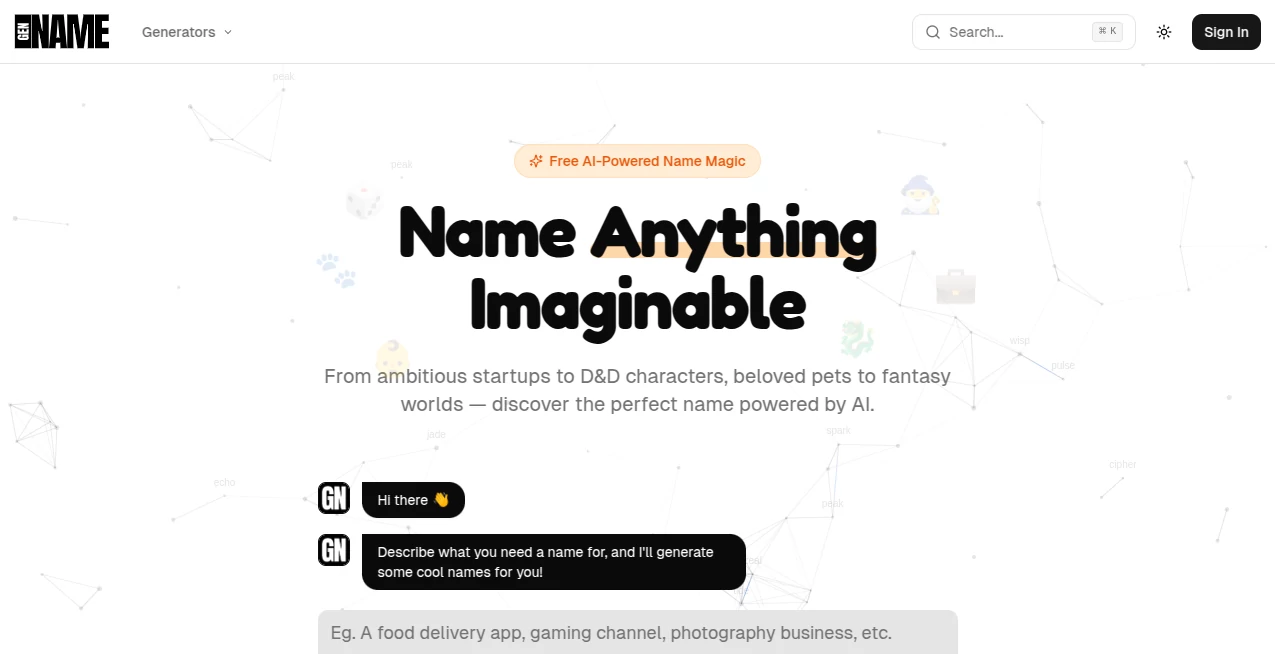Toggle the light/dark theme sun icon
Viewport: 1275px width, 654px height.
point(1164,31)
